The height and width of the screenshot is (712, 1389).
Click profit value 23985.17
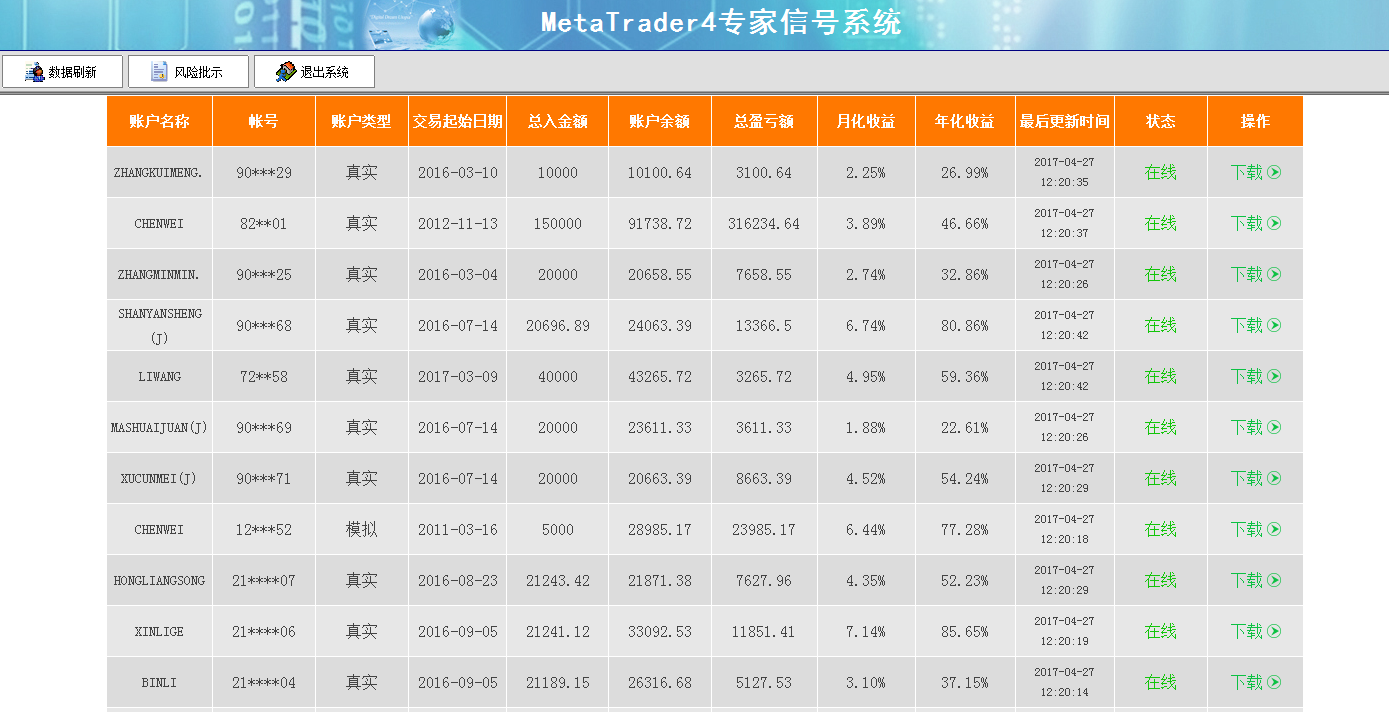[764, 529]
